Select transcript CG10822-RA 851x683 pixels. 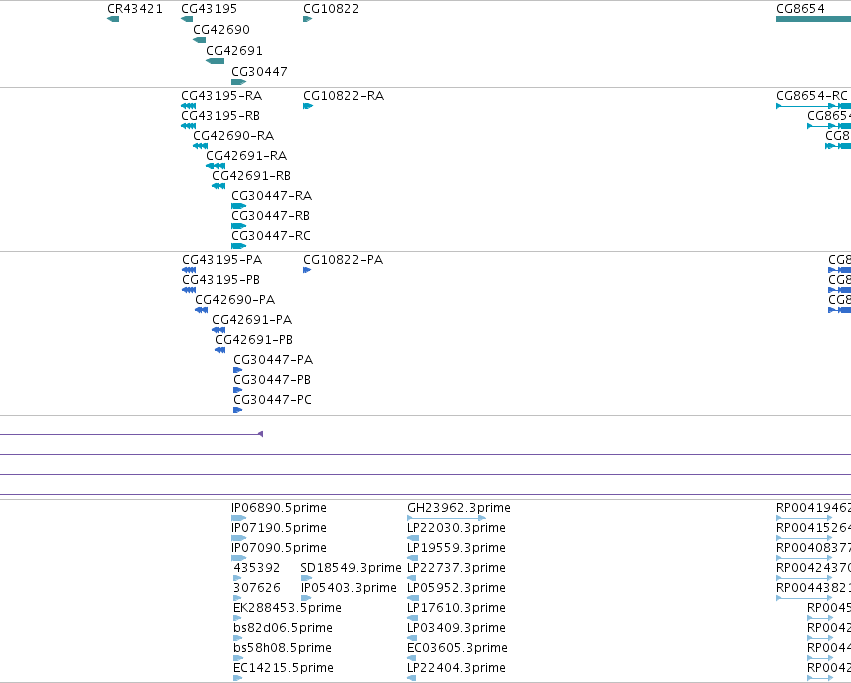(x=308, y=106)
